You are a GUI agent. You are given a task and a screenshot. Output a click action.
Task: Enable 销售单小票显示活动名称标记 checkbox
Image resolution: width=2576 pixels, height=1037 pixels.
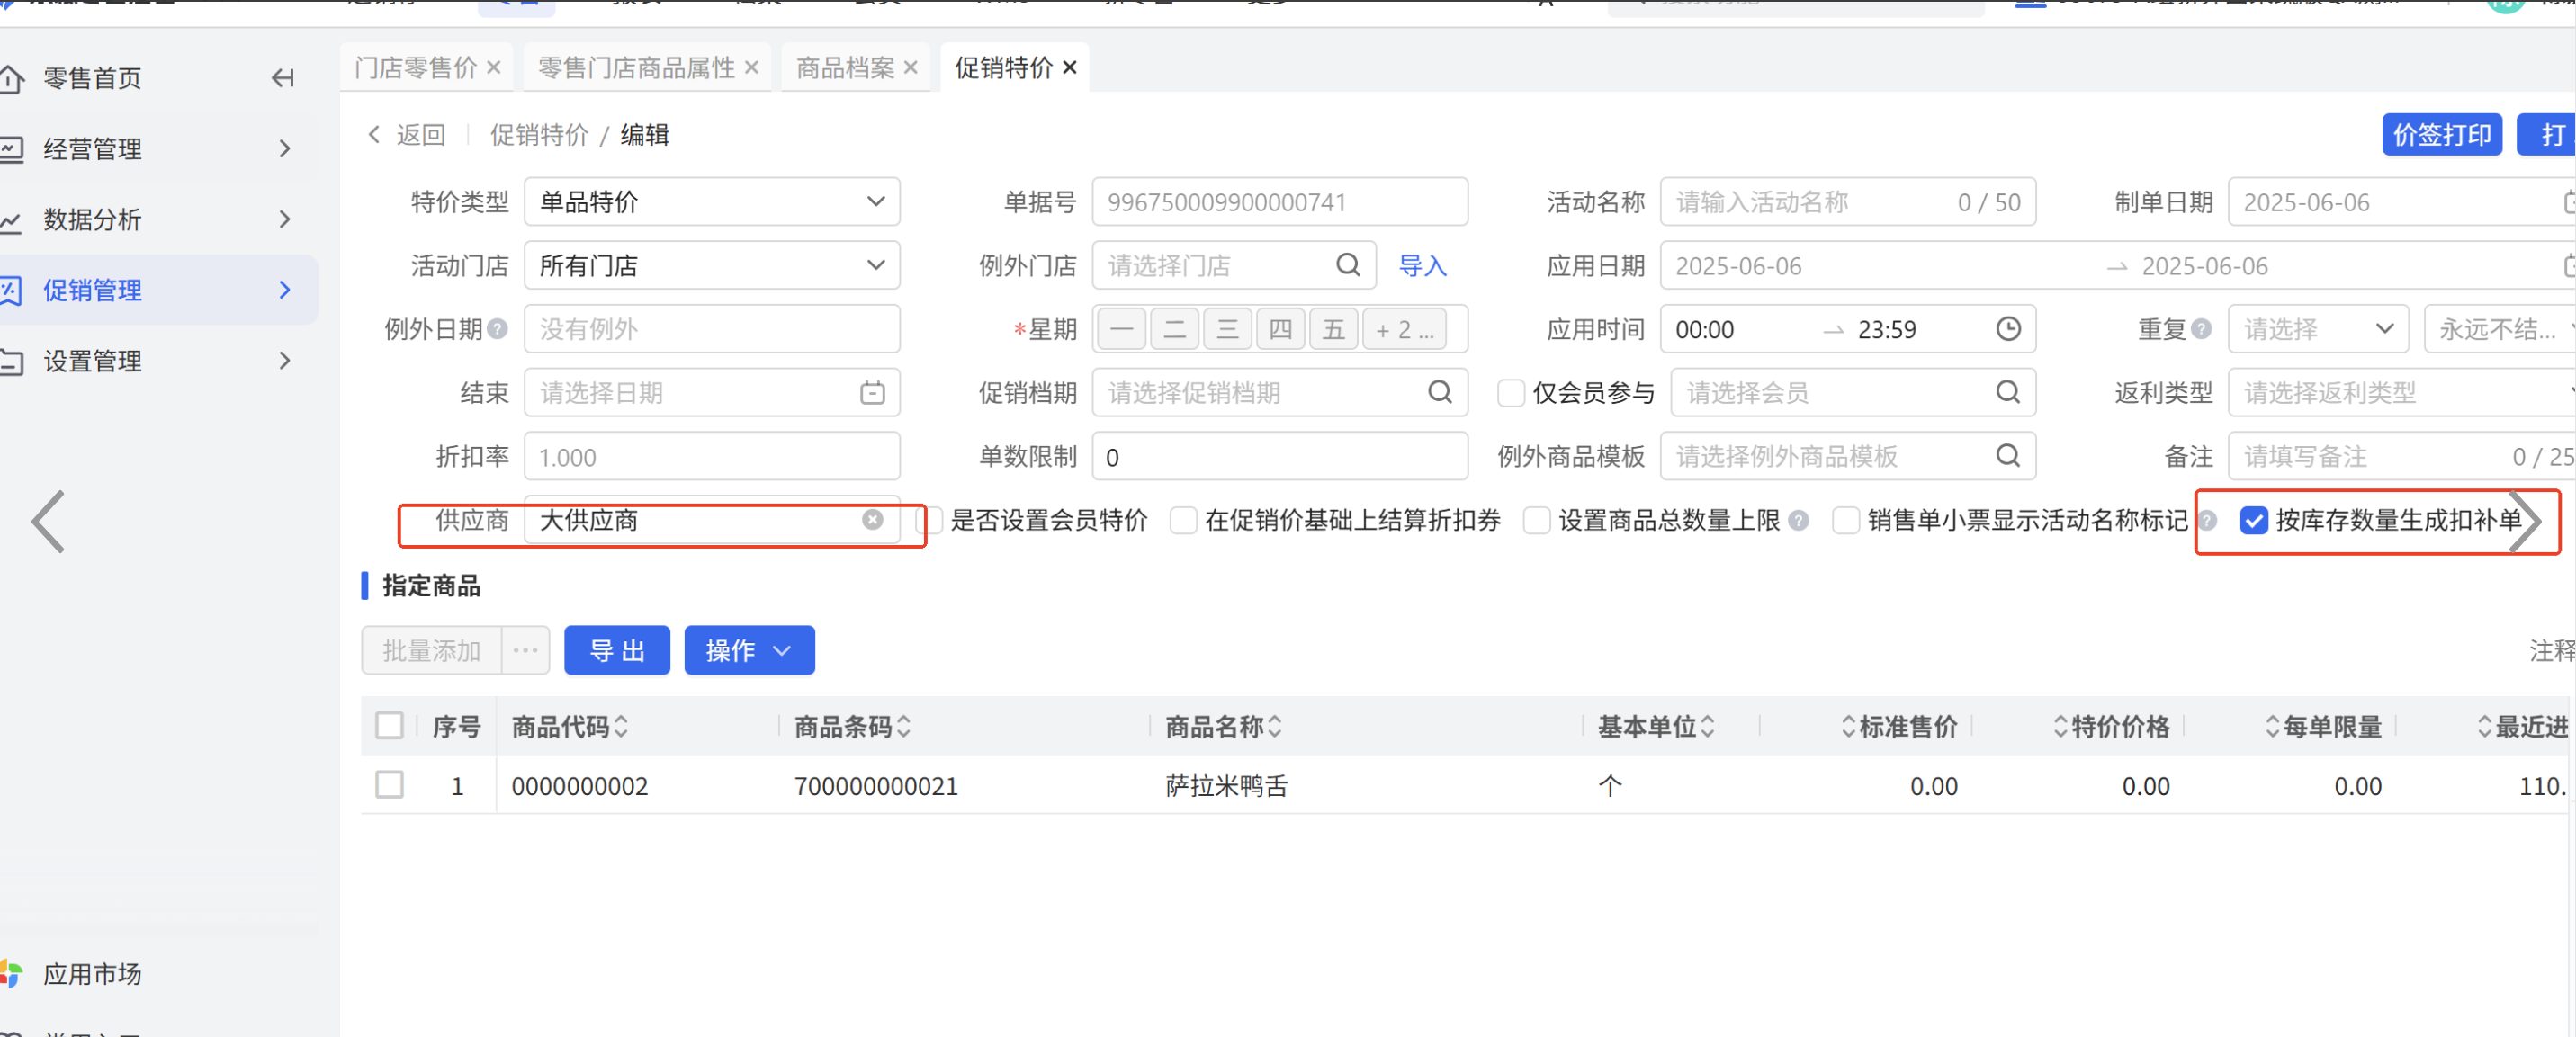[x=1846, y=520]
